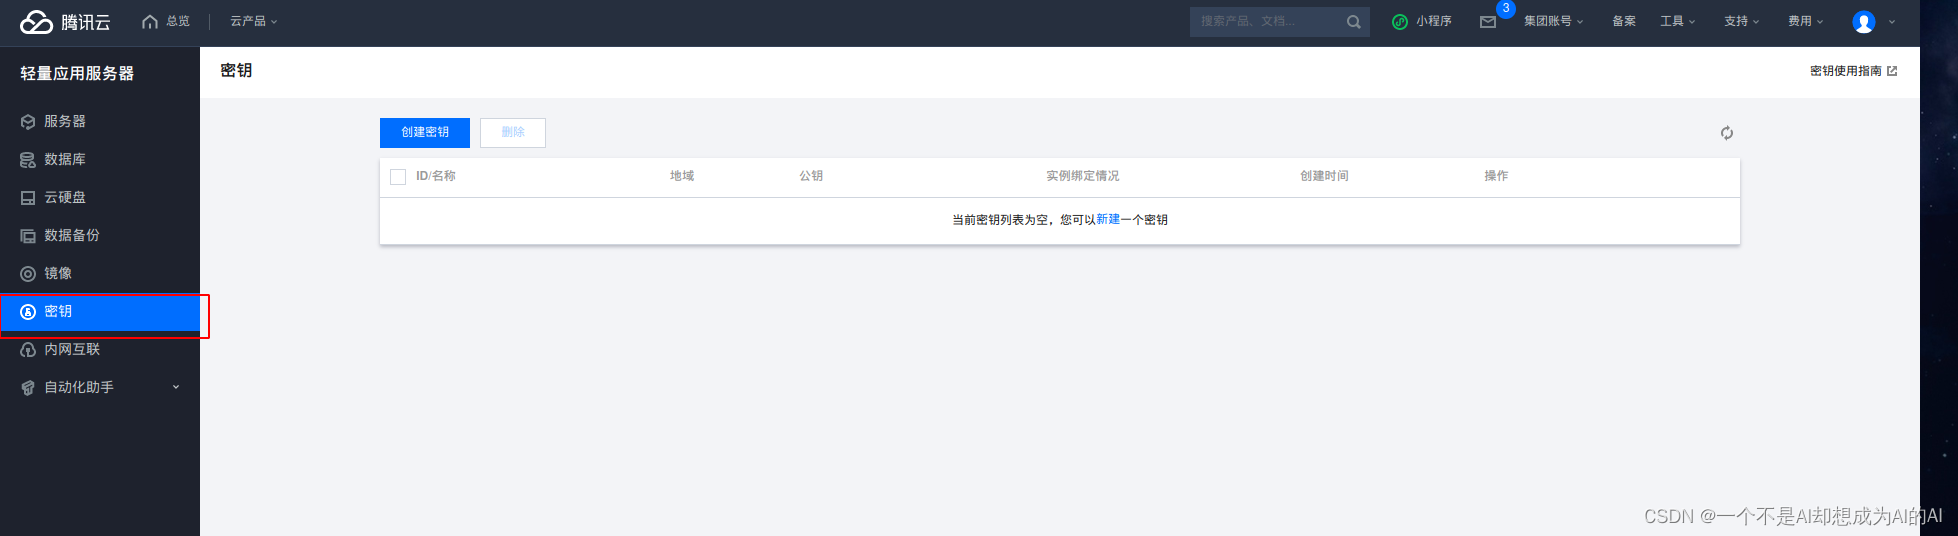Click the 操作 column header
This screenshot has height=536, width=1958.
1496,176
